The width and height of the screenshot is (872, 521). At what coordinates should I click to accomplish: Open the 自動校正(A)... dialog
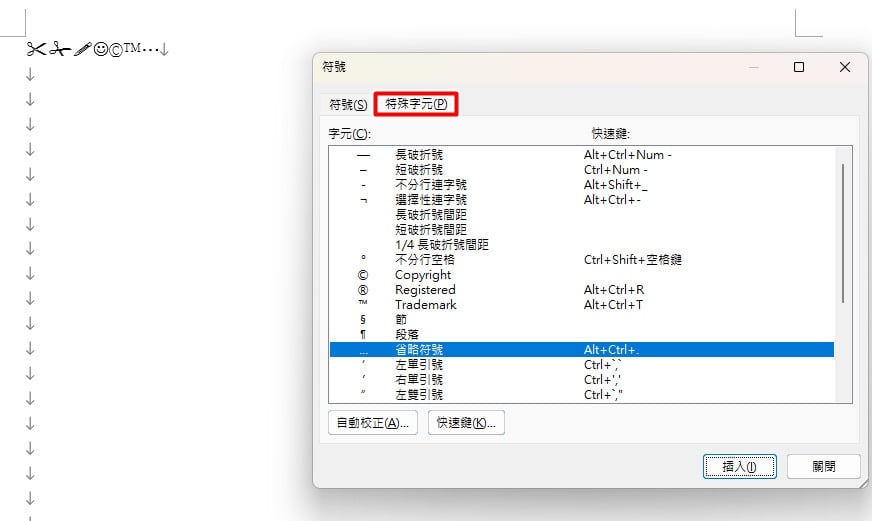pos(373,423)
